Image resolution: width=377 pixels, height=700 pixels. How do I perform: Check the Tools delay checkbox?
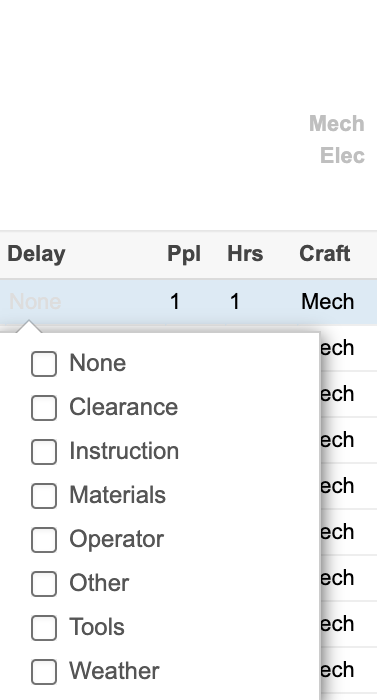[44, 628]
